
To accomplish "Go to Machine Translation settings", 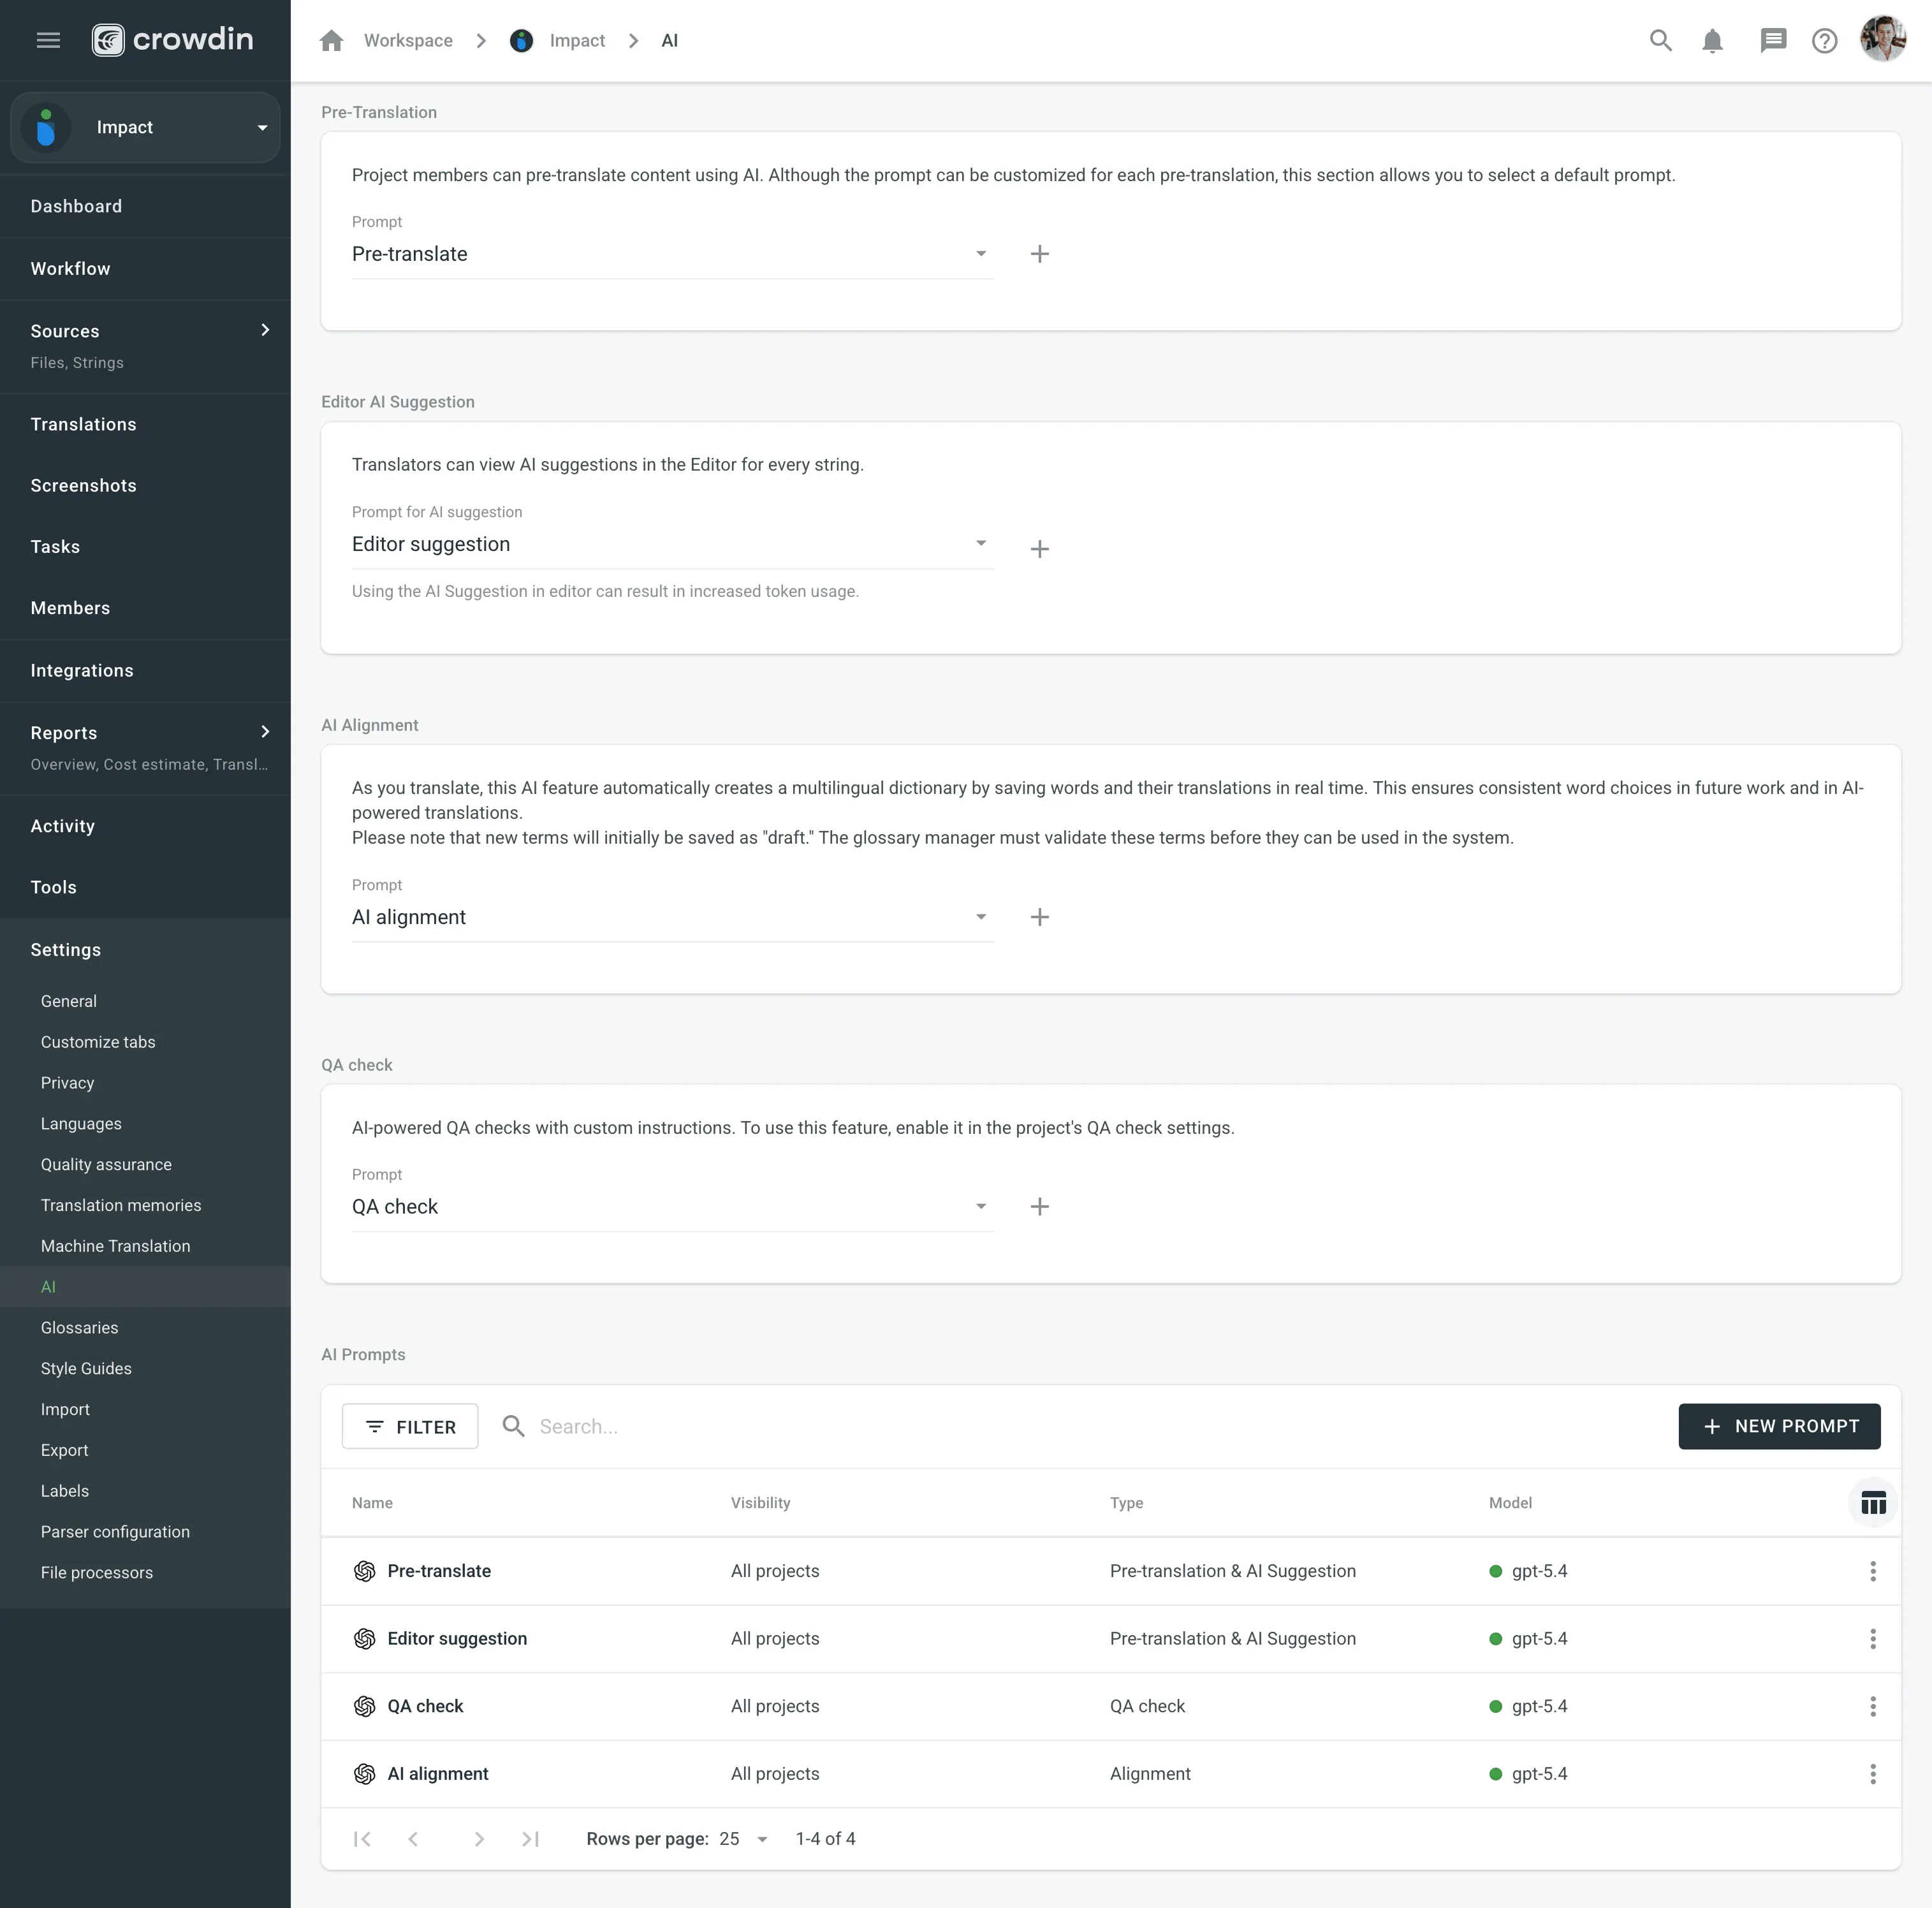I will click(115, 1246).
